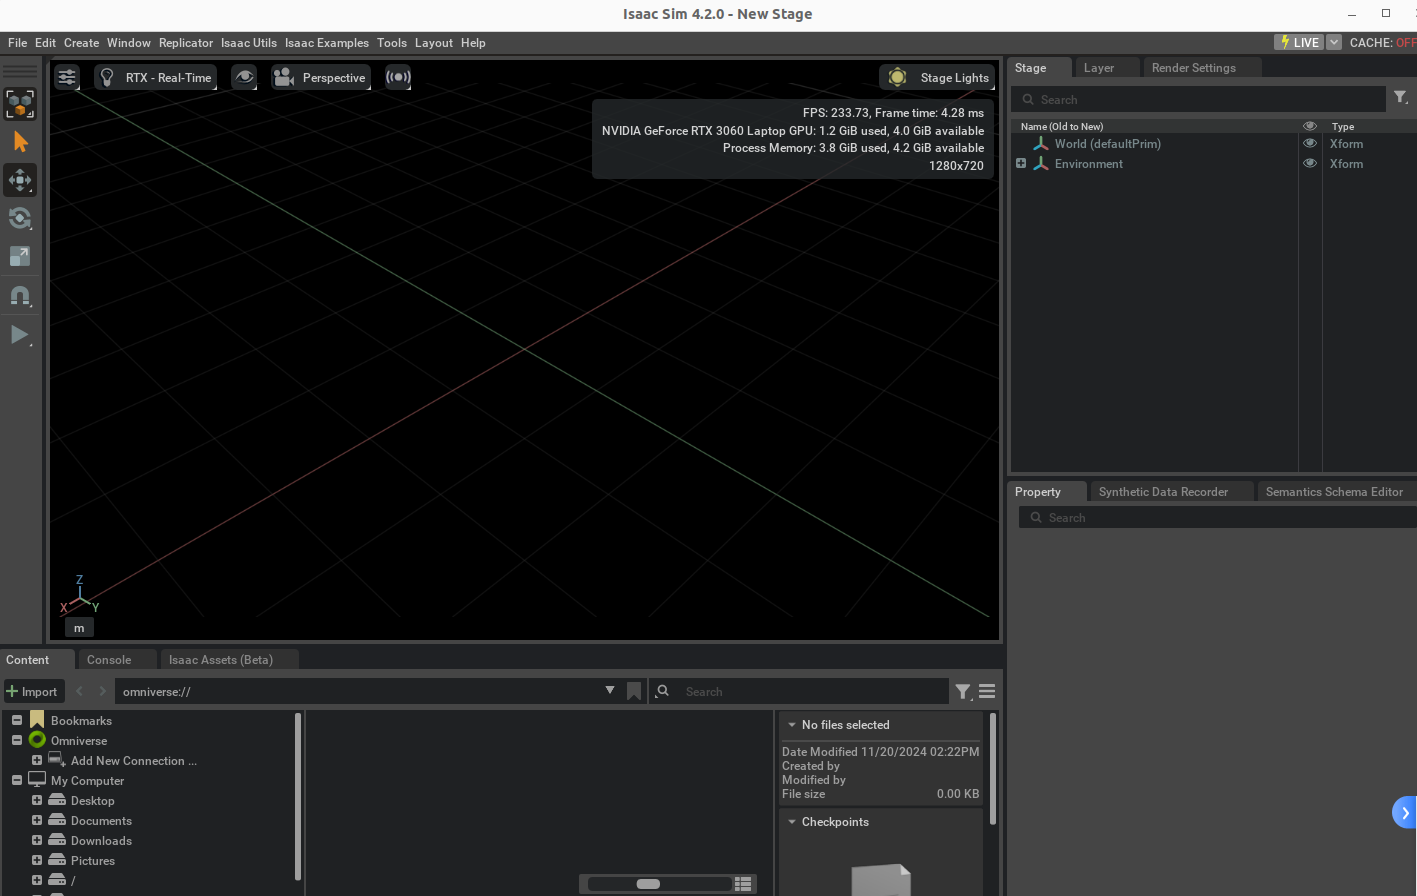Go forward in Content browser history

(102, 691)
